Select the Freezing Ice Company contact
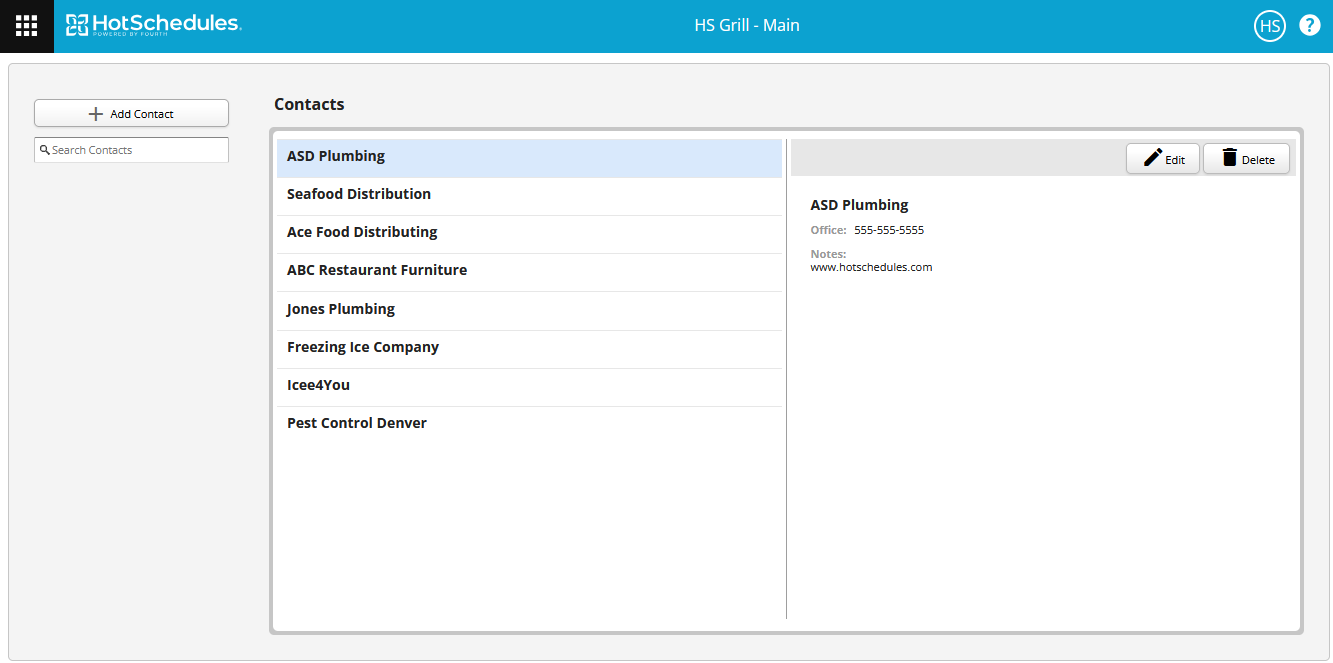Screen dimensions: 1333x663 tap(529, 349)
